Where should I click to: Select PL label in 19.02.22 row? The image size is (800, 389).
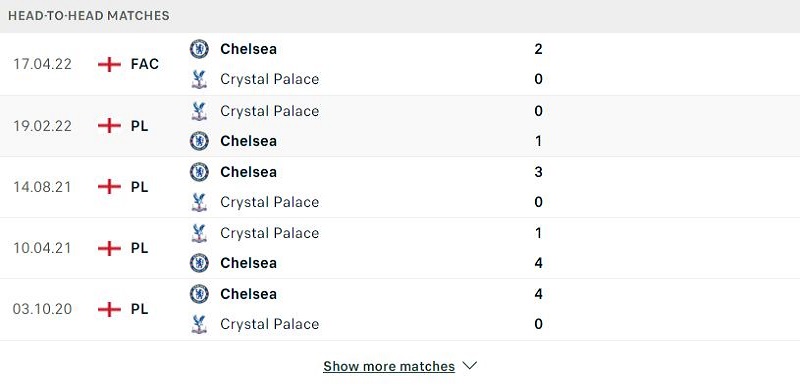tap(139, 126)
